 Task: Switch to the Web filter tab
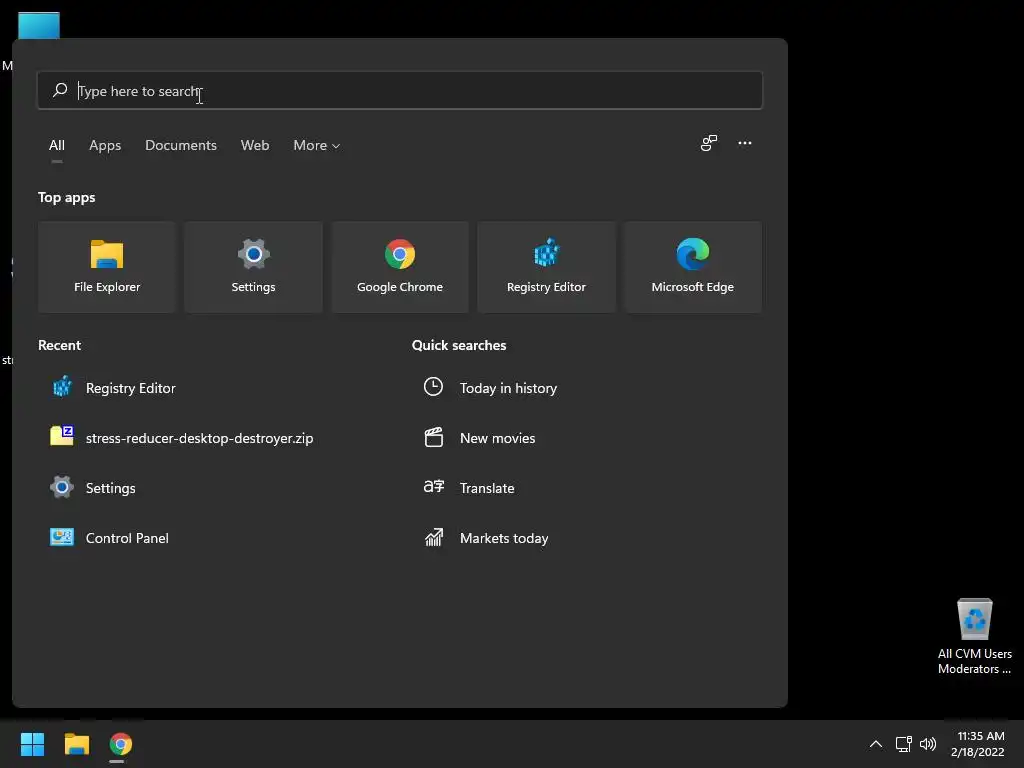[255, 145]
